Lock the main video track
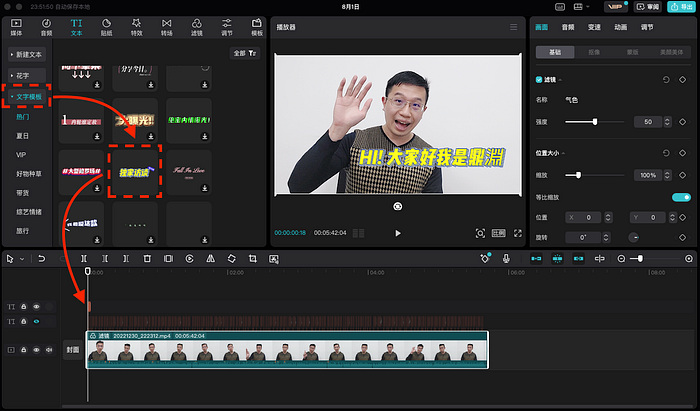The width and height of the screenshot is (700, 411). (x=24, y=350)
